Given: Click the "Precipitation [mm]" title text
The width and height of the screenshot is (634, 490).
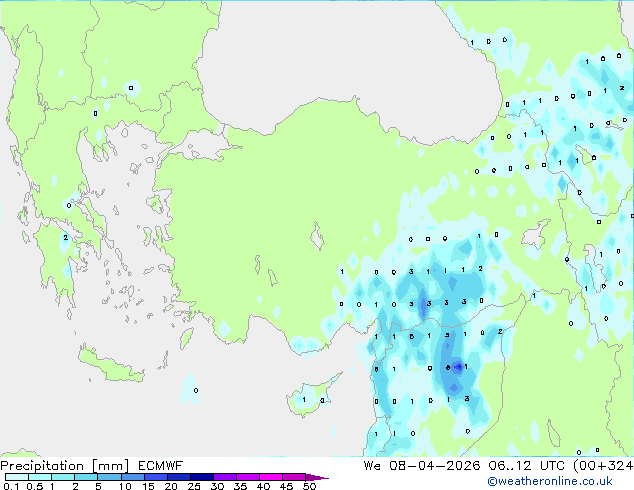Looking at the screenshot, I should point(65,466).
